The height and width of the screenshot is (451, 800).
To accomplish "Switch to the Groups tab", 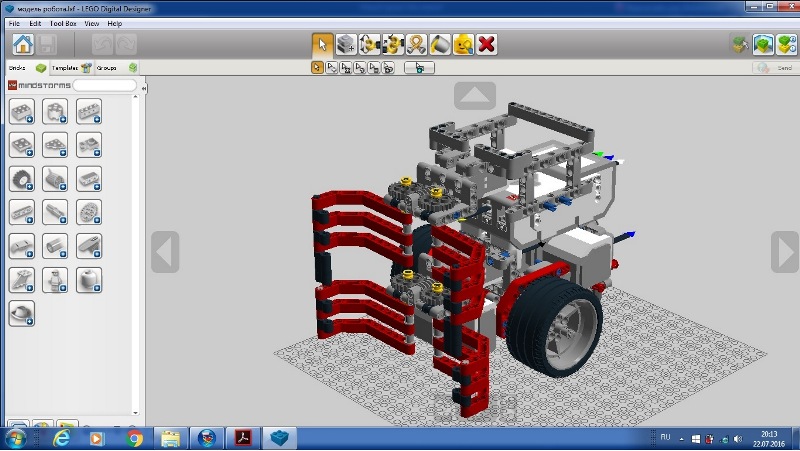I will (117, 68).
